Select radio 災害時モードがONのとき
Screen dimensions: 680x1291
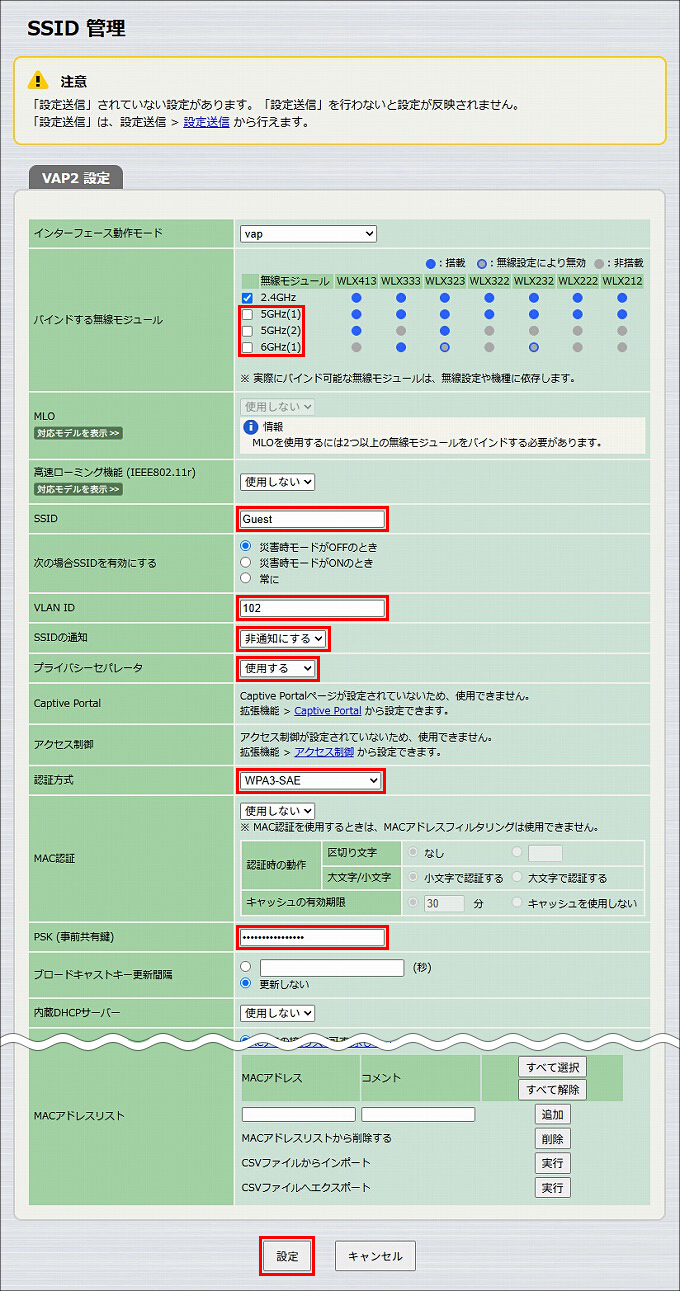(x=246, y=562)
